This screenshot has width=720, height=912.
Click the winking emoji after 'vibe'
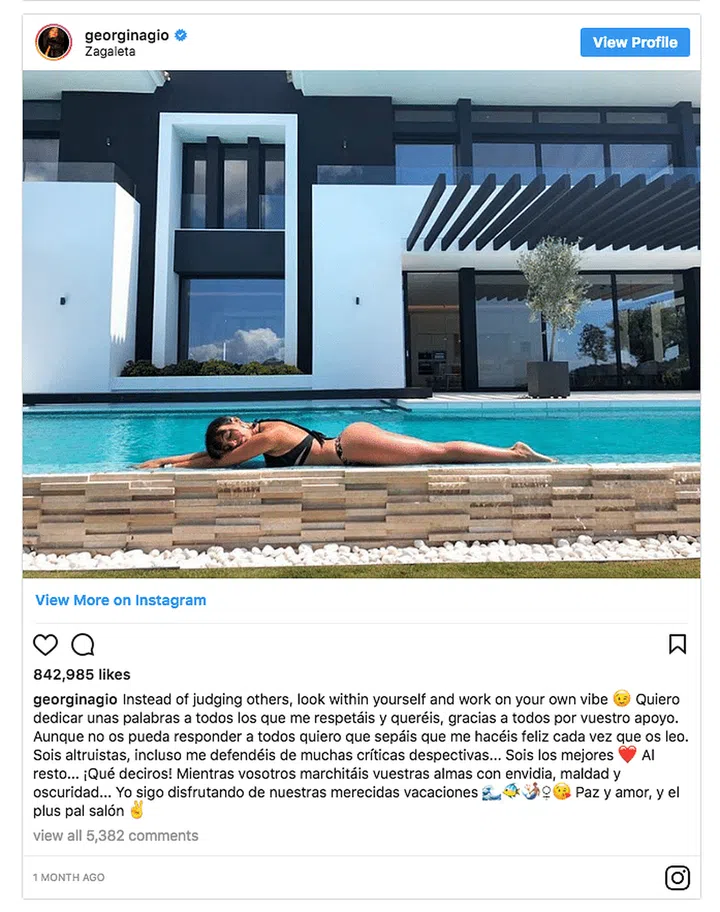621,698
